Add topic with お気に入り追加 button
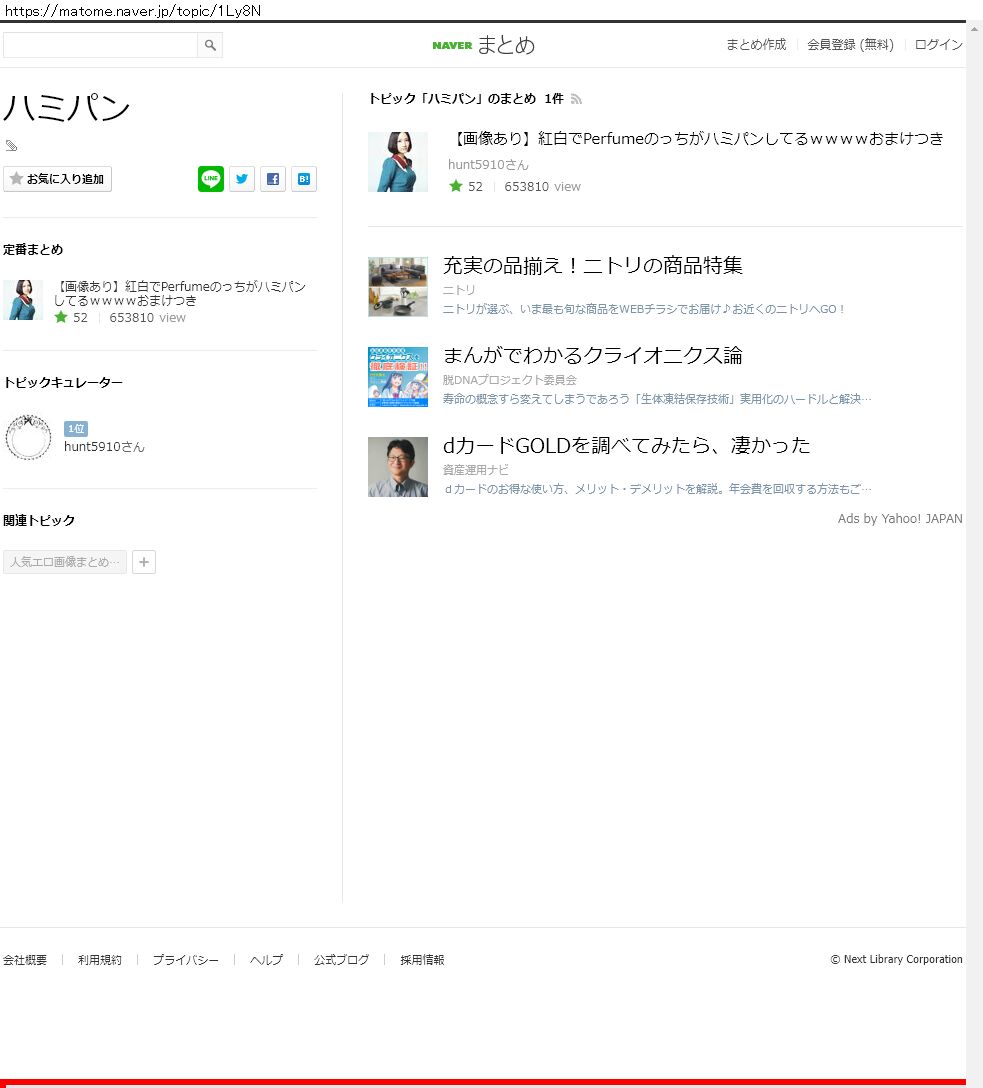Image resolution: width=983 pixels, height=1088 pixels. tap(58, 179)
